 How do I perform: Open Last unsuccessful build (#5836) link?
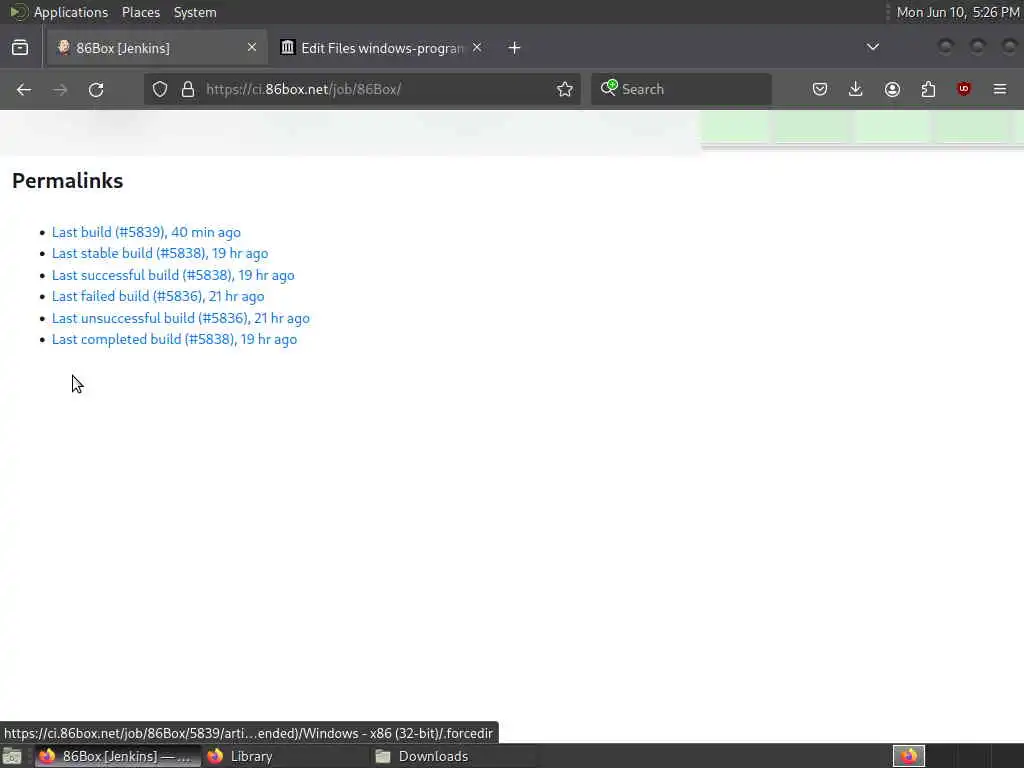coord(181,319)
